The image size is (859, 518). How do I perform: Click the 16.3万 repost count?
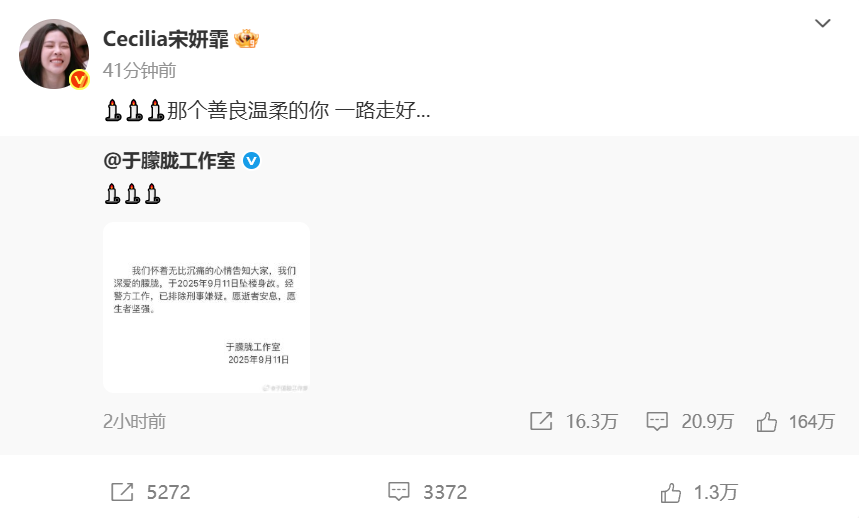[x=592, y=422]
